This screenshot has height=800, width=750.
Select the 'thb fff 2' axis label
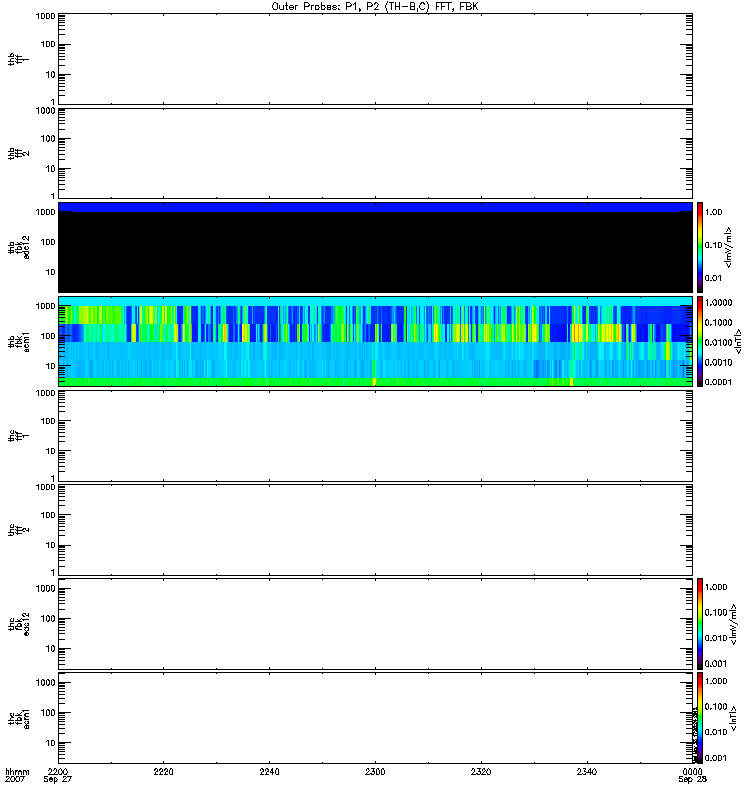18,153
